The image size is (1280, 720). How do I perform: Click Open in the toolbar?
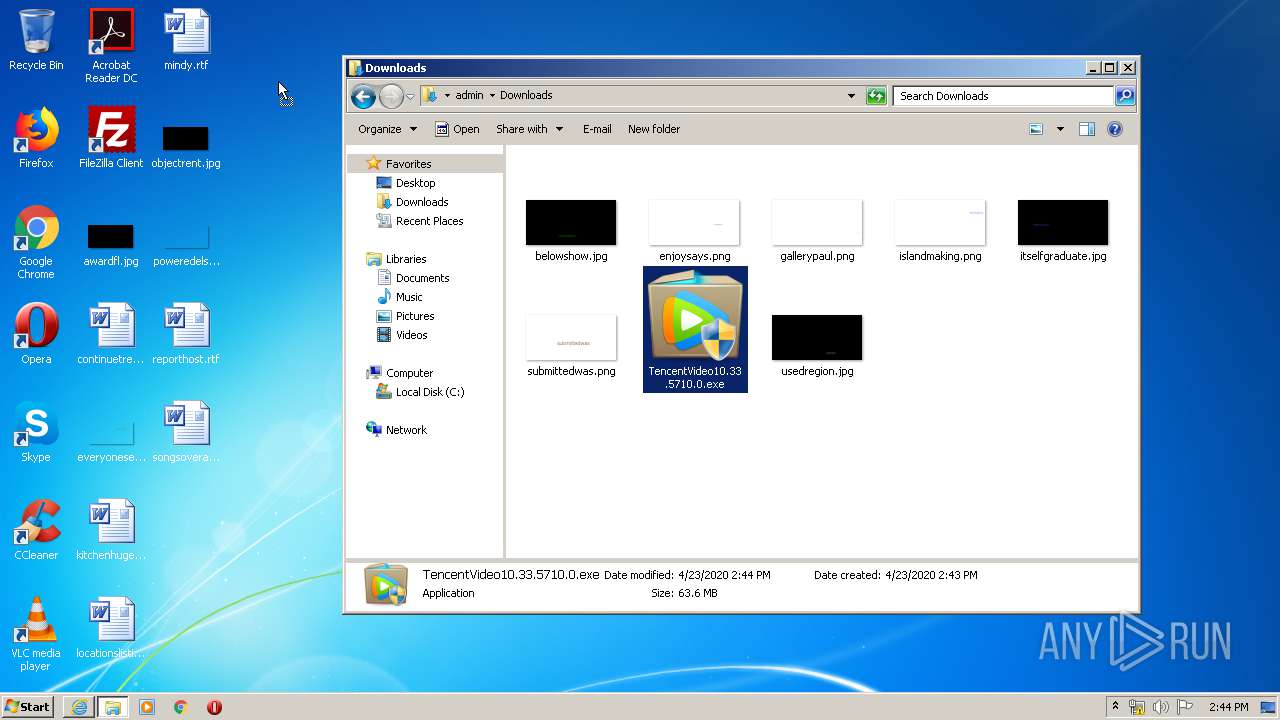click(x=457, y=129)
